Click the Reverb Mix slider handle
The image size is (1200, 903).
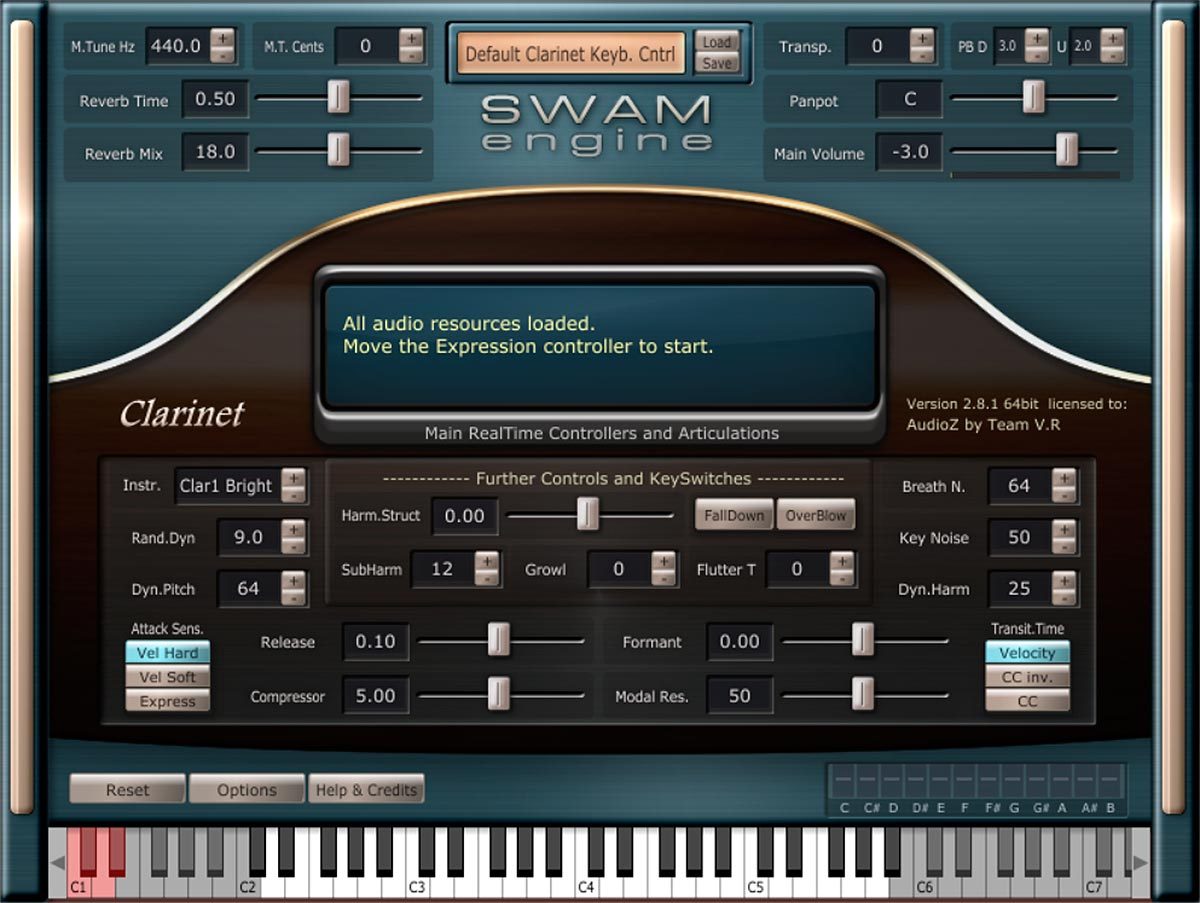point(339,150)
